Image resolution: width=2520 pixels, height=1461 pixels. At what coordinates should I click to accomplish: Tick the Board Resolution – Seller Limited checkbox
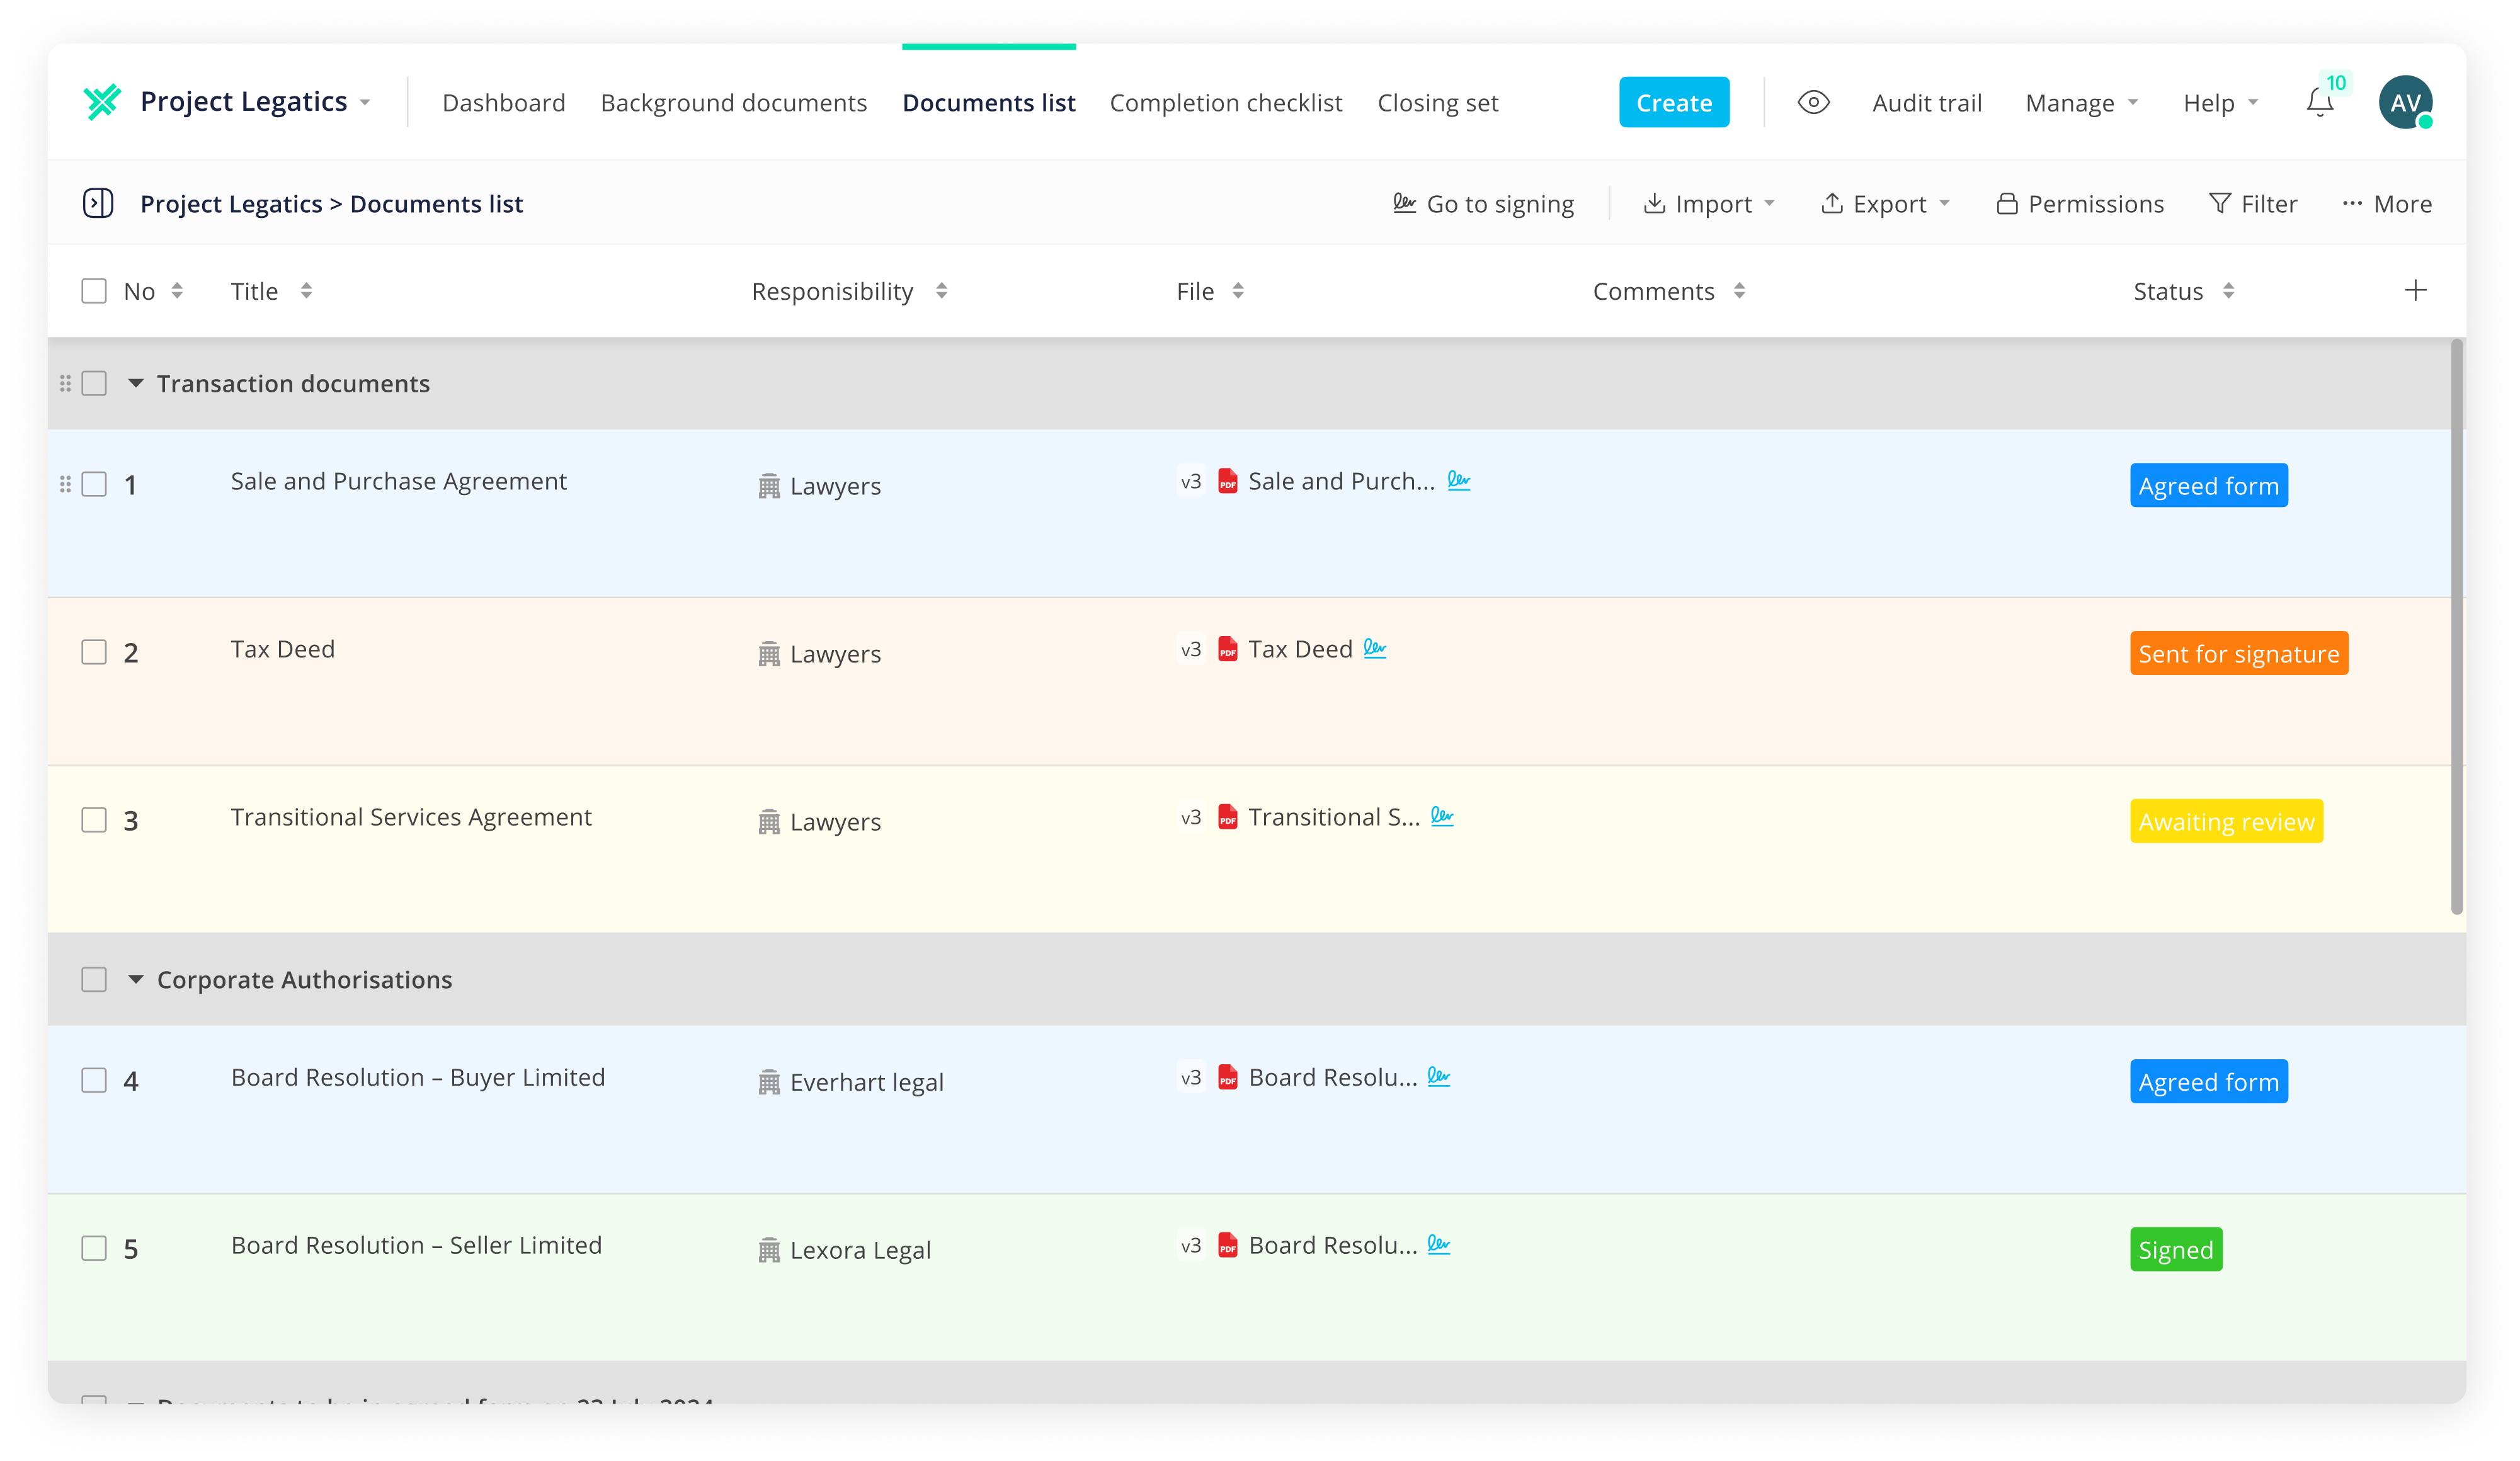coord(94,1249)
